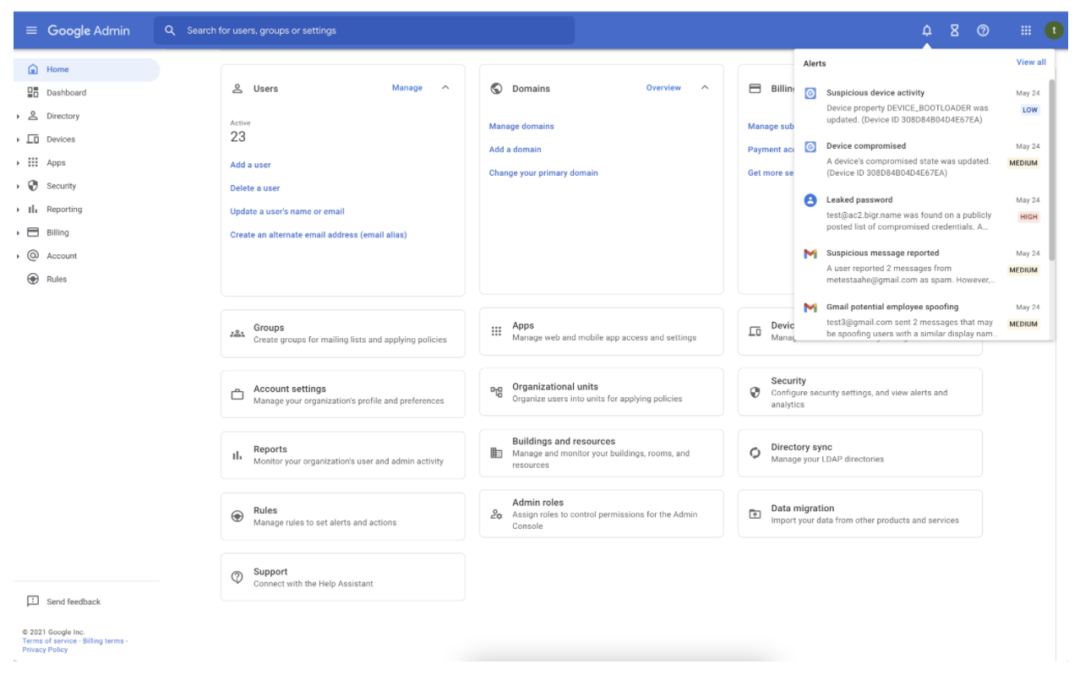1080x675 pixels.
Task: Click the Account settings briefcase icon
Action: [237, 395]
